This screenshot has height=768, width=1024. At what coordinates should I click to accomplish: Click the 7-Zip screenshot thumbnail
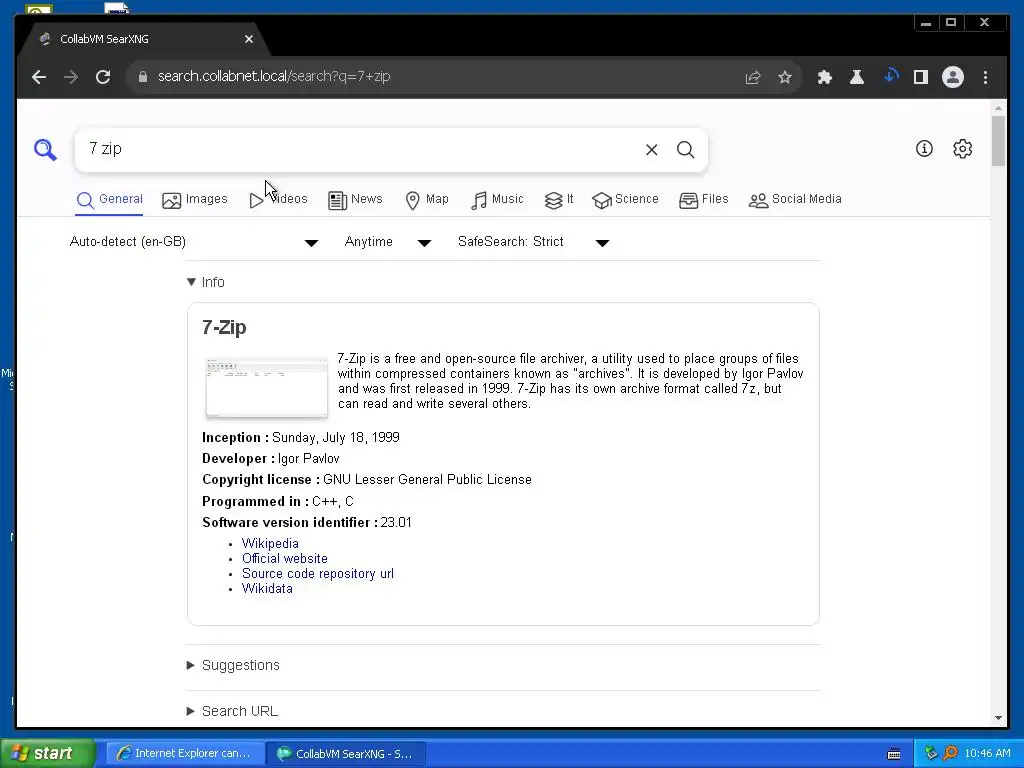tap(266, 388)
